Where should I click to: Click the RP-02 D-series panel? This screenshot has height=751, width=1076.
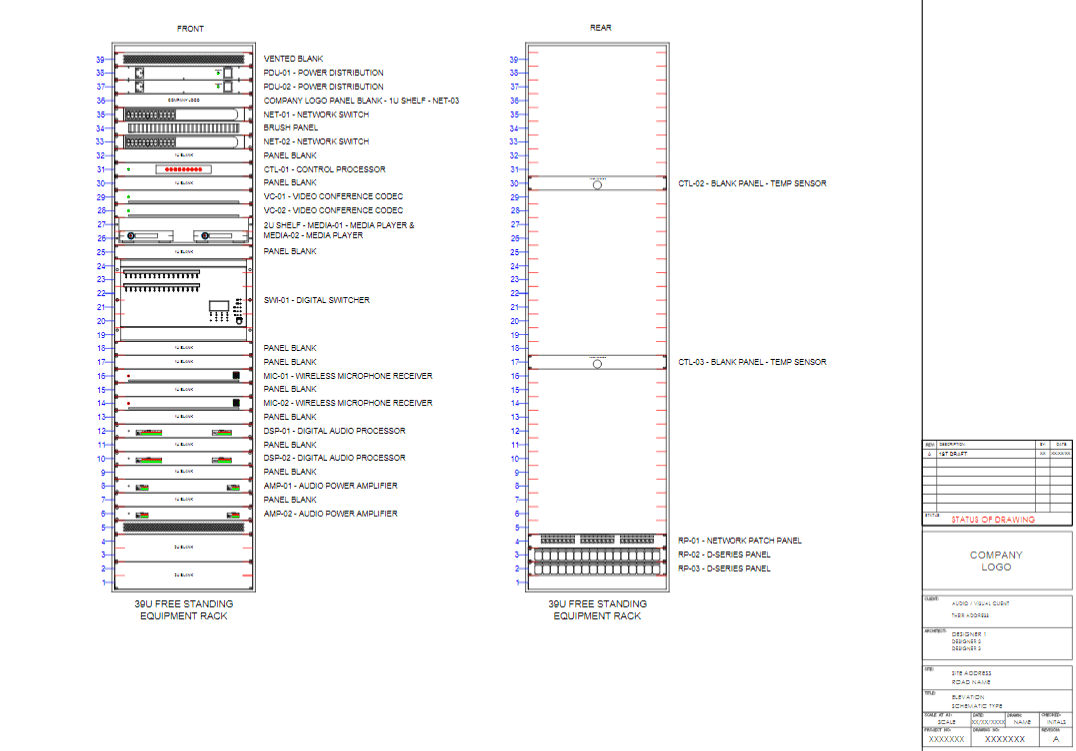(597, 553)
